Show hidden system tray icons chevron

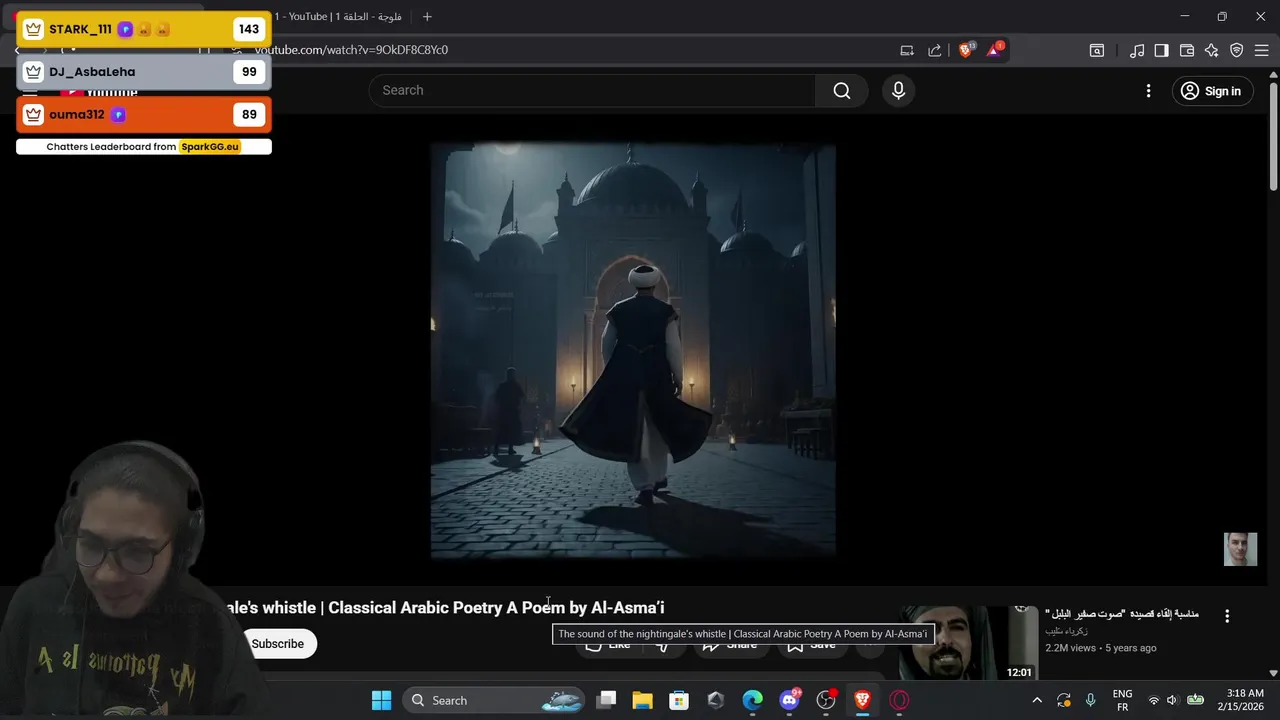click(1037, 701)
